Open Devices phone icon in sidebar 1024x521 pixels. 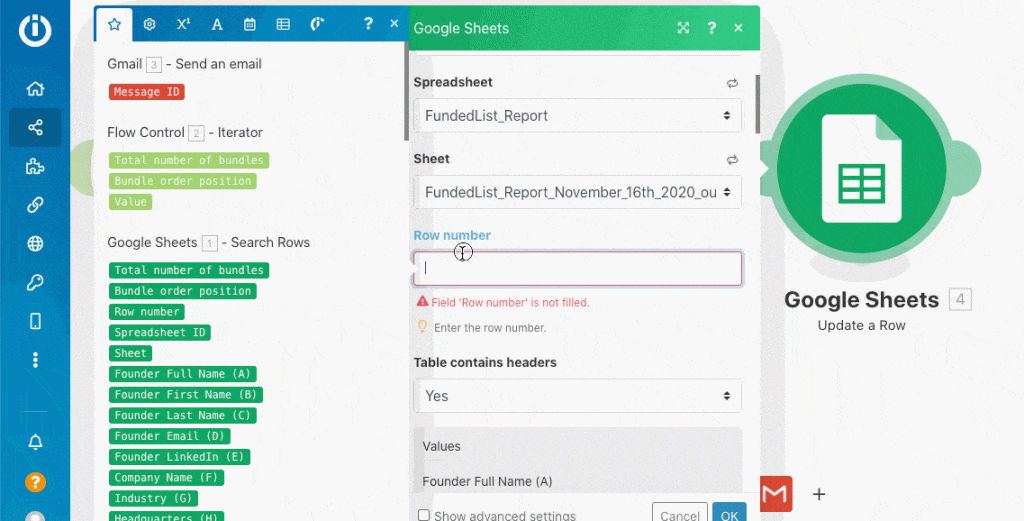(35, 321)
